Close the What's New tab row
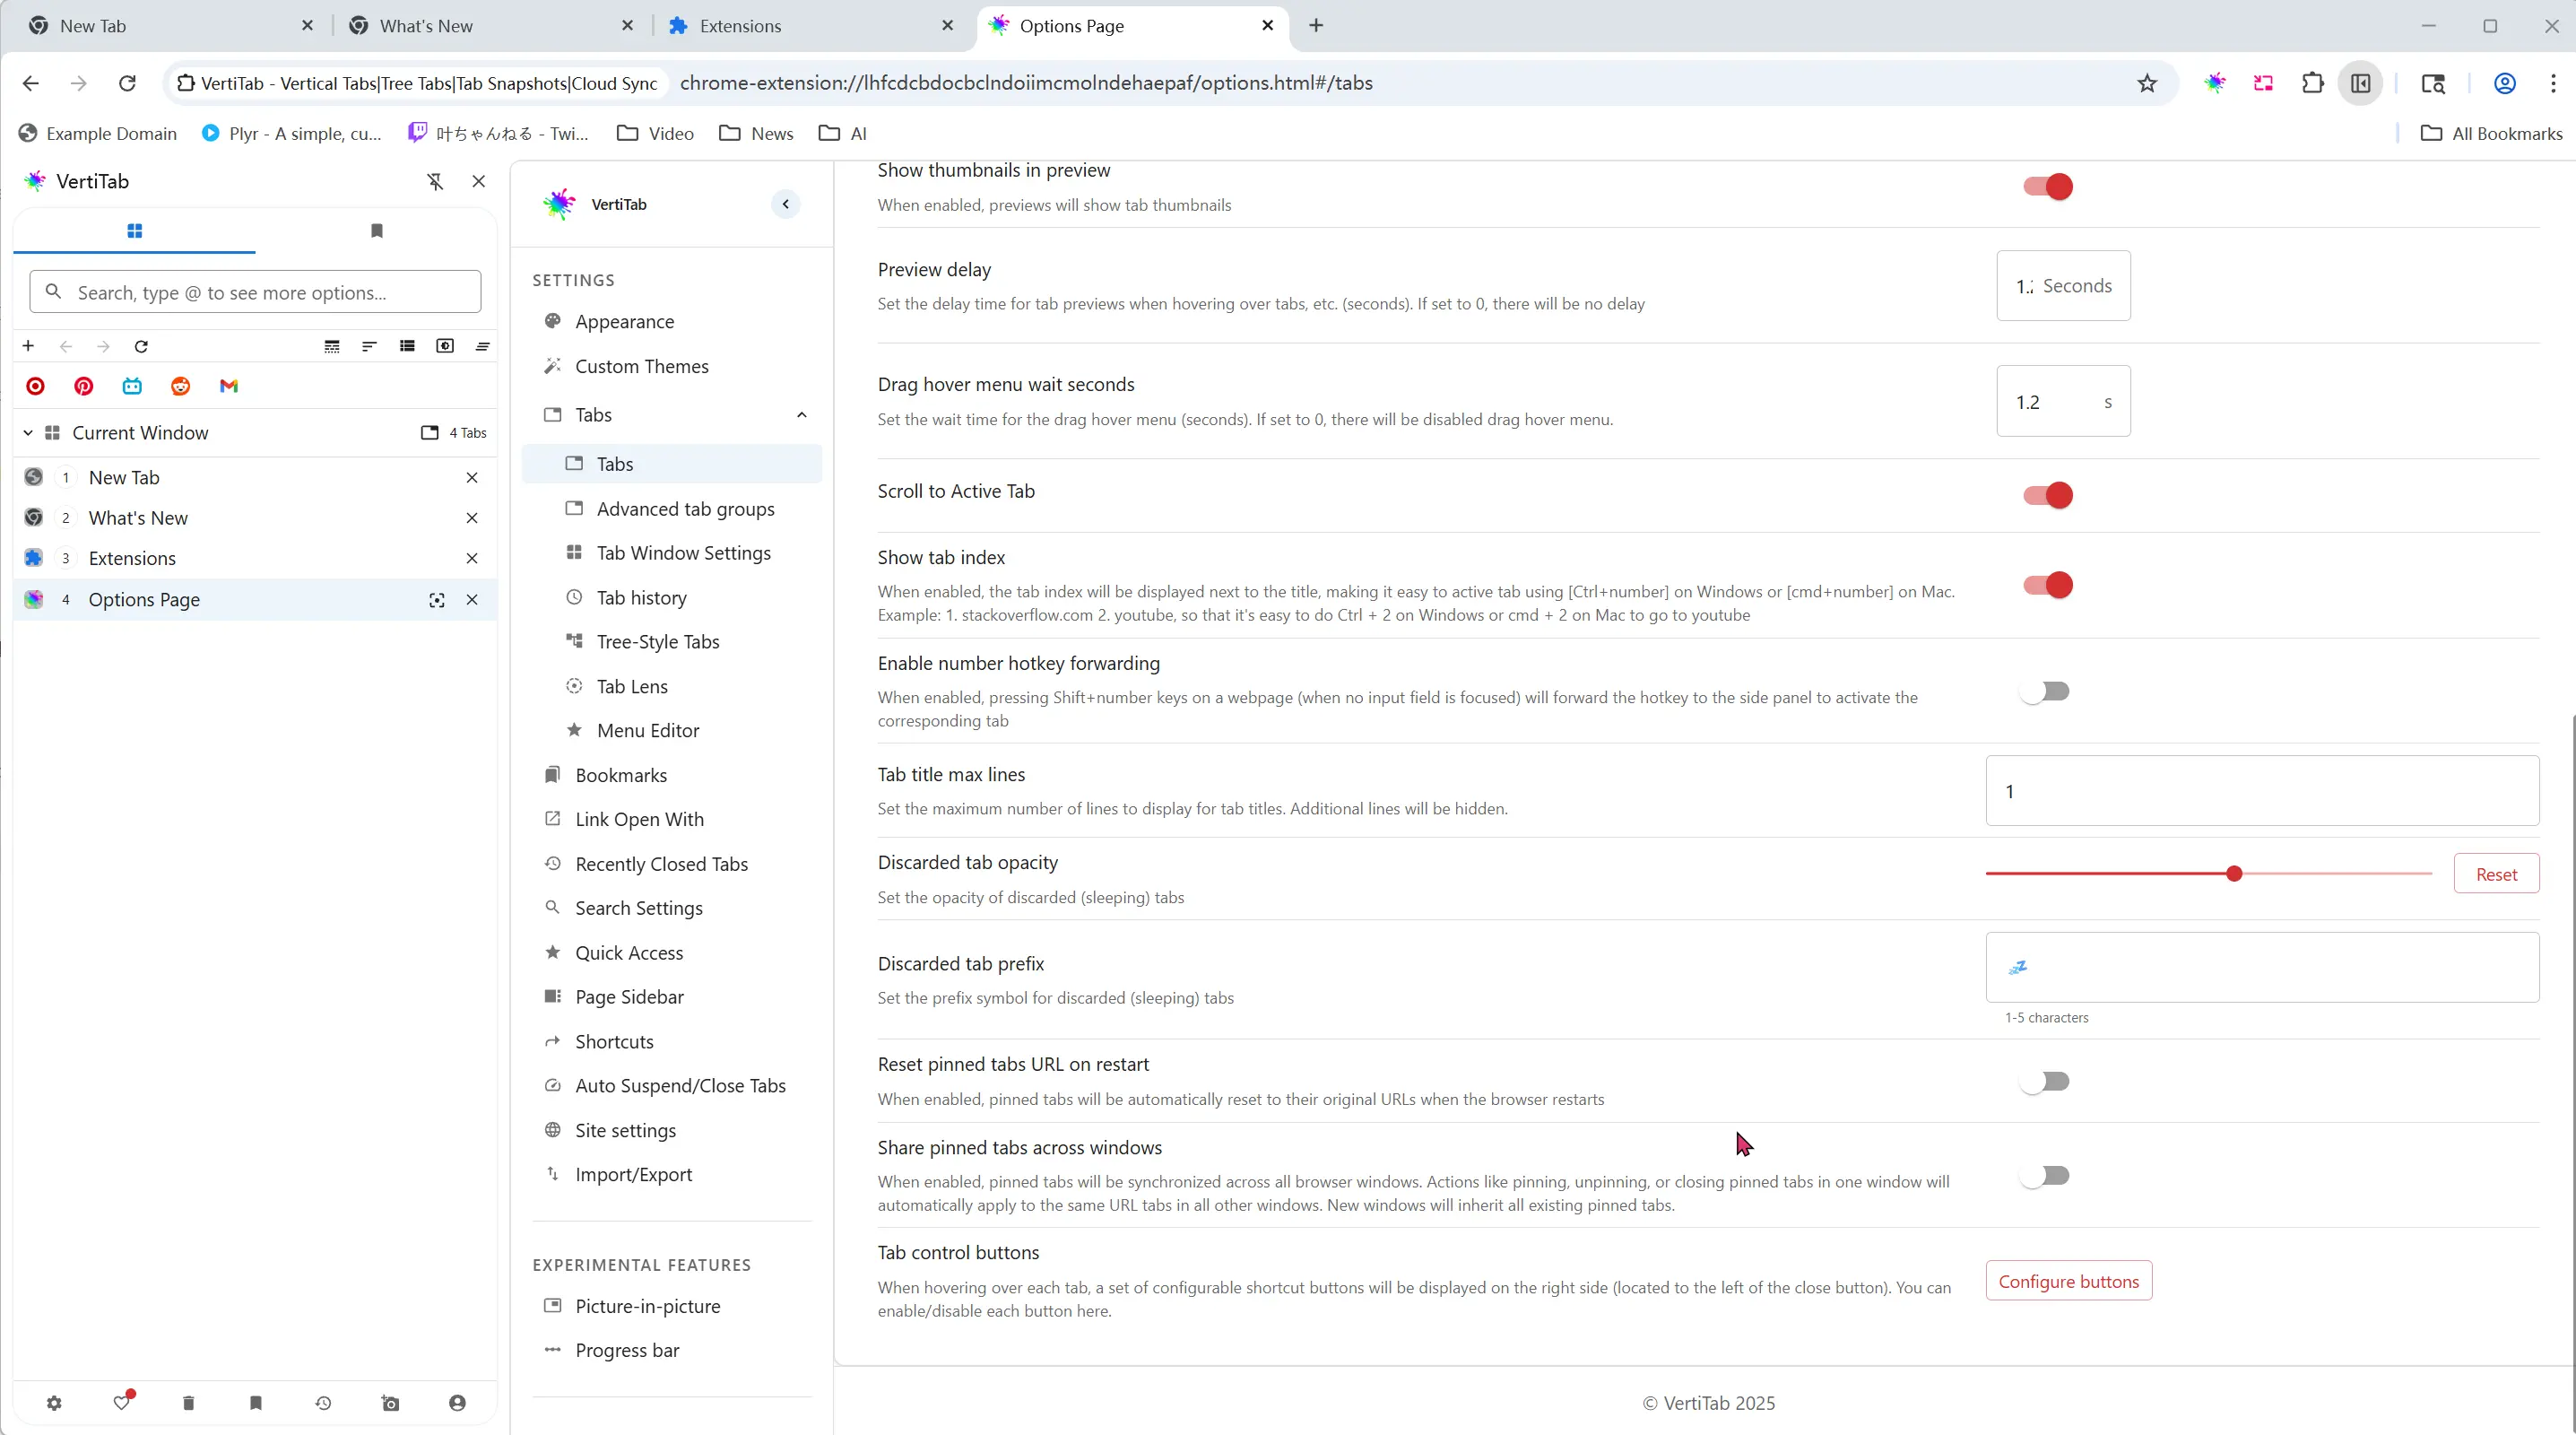The image size is (2576, 1435). (x=472, y=518)
